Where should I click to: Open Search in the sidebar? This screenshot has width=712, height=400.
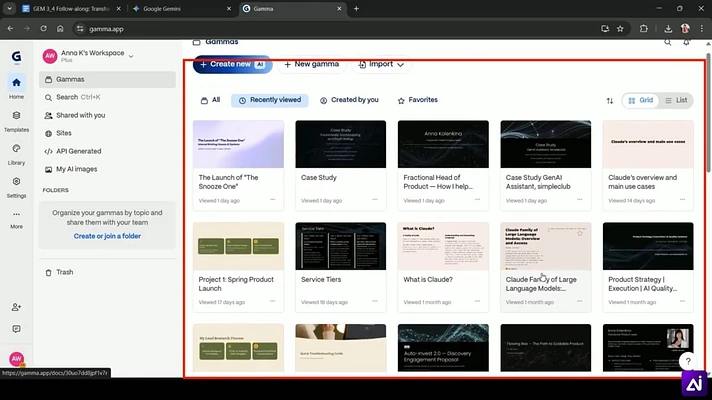tap(108, 97)
